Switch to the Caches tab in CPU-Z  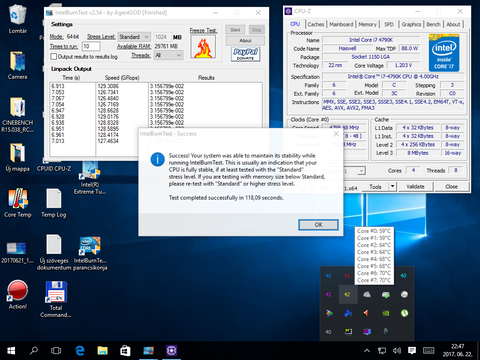pyautogui.click(x=316, y=24)
